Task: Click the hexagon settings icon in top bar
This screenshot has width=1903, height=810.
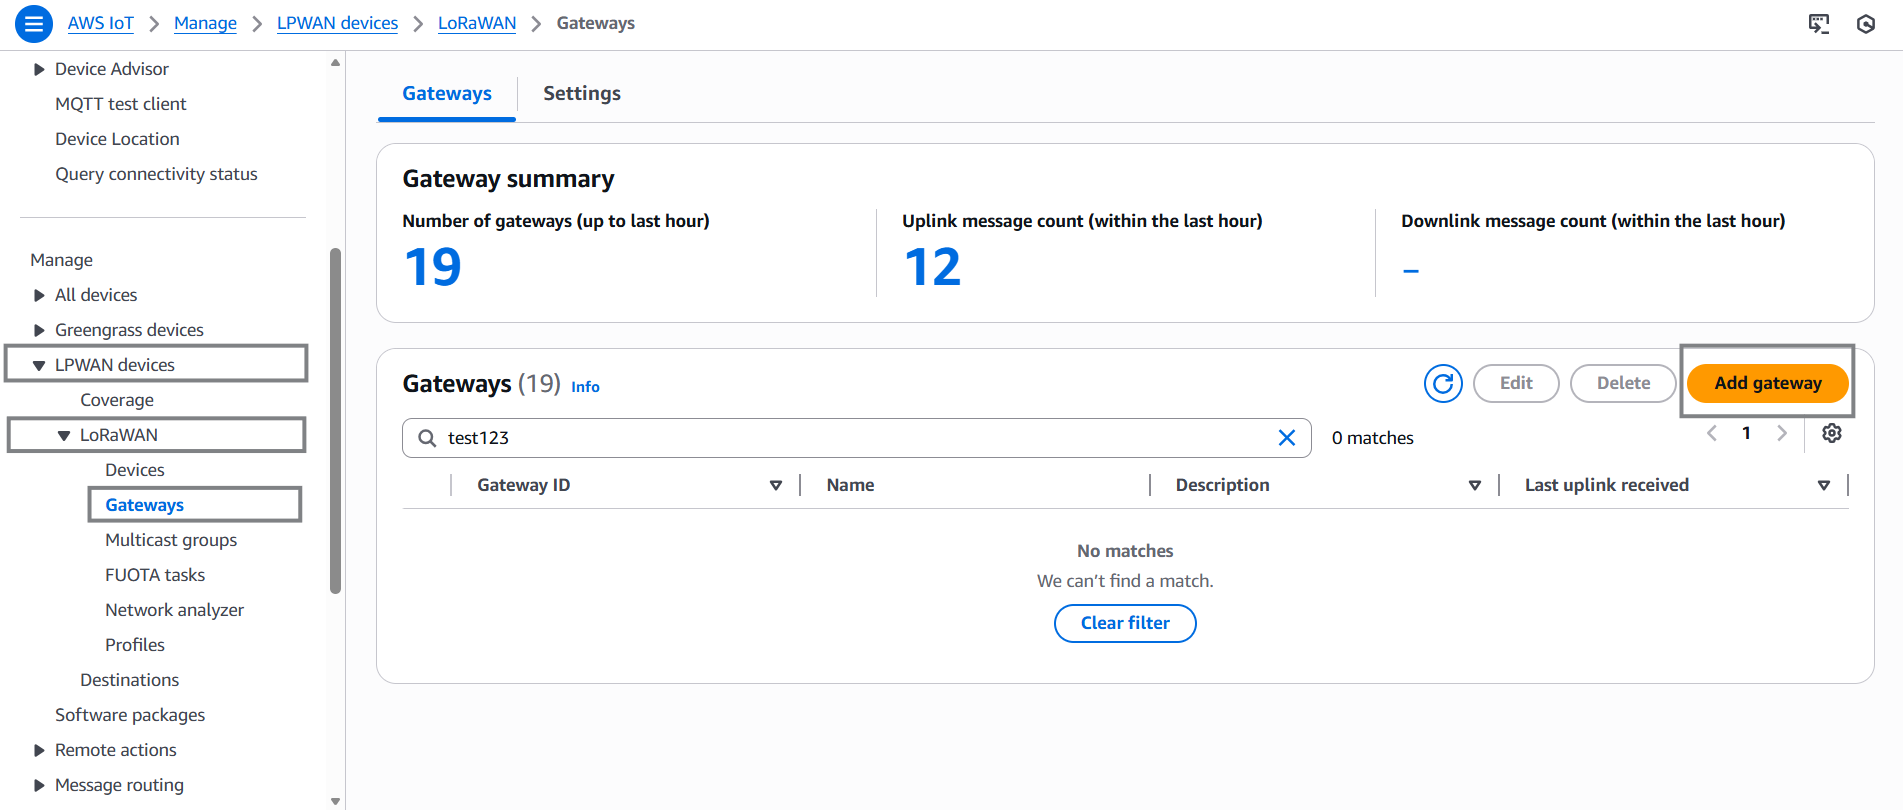Action: 1866,24
